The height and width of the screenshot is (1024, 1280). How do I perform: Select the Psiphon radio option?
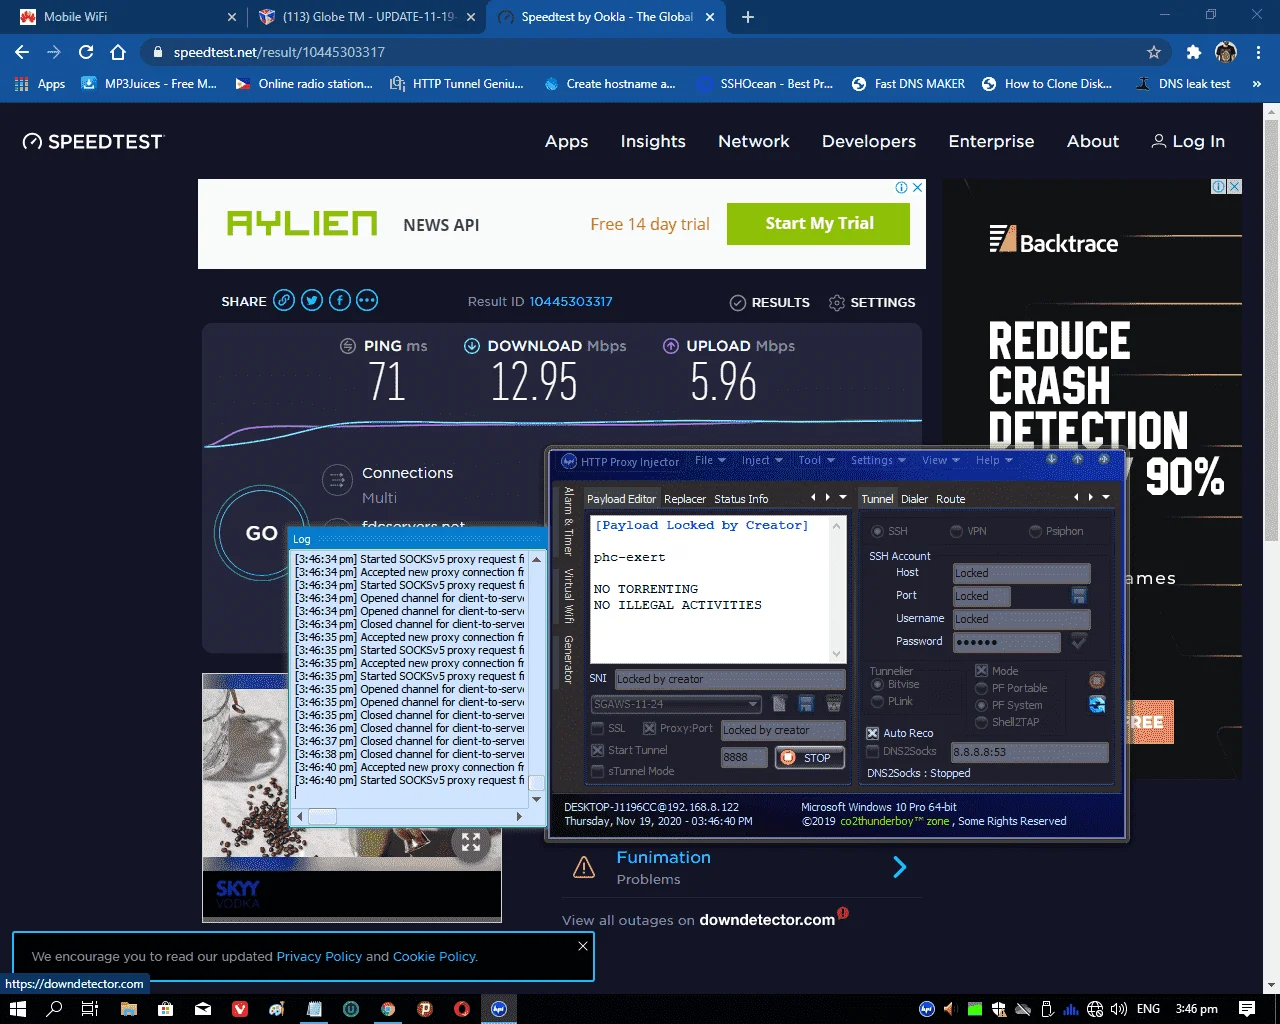coord(1035,531)
